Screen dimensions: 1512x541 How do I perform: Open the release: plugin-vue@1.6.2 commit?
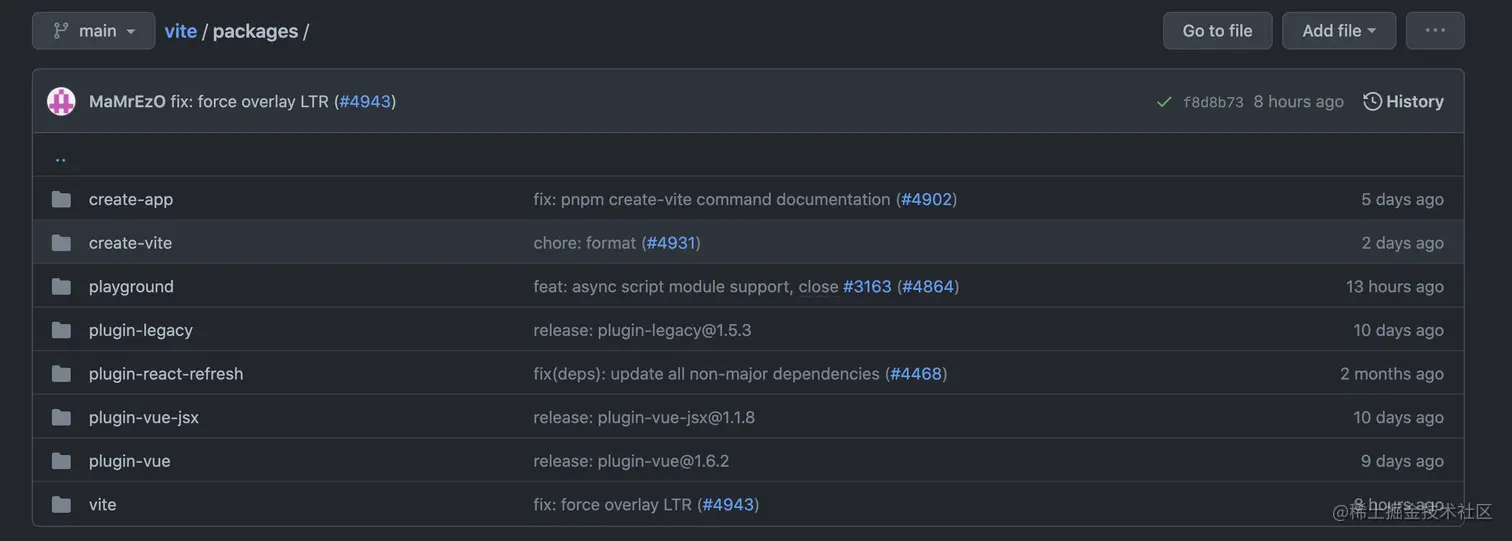click(631, 461)
